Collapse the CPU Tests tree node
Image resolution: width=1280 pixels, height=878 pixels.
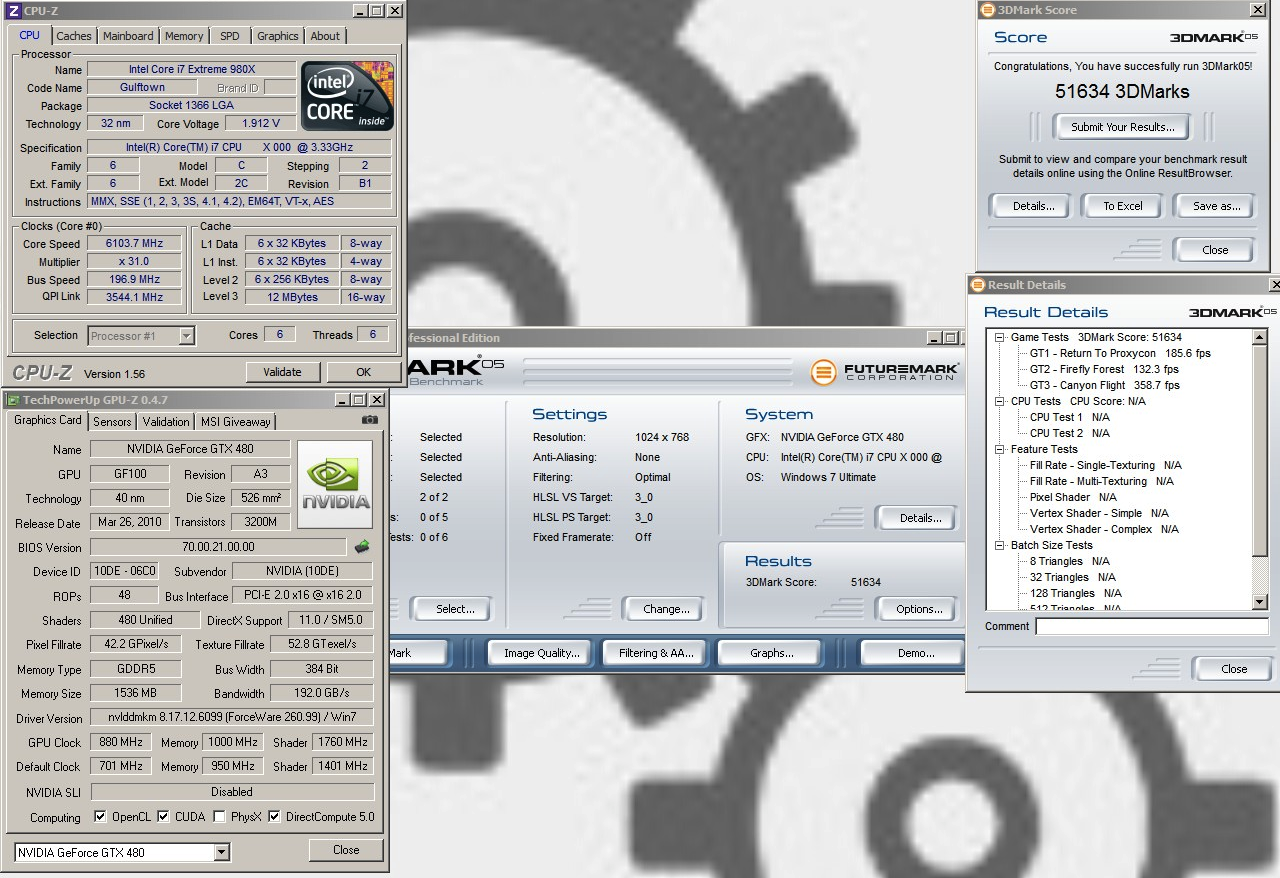(x=1000, y=402)
